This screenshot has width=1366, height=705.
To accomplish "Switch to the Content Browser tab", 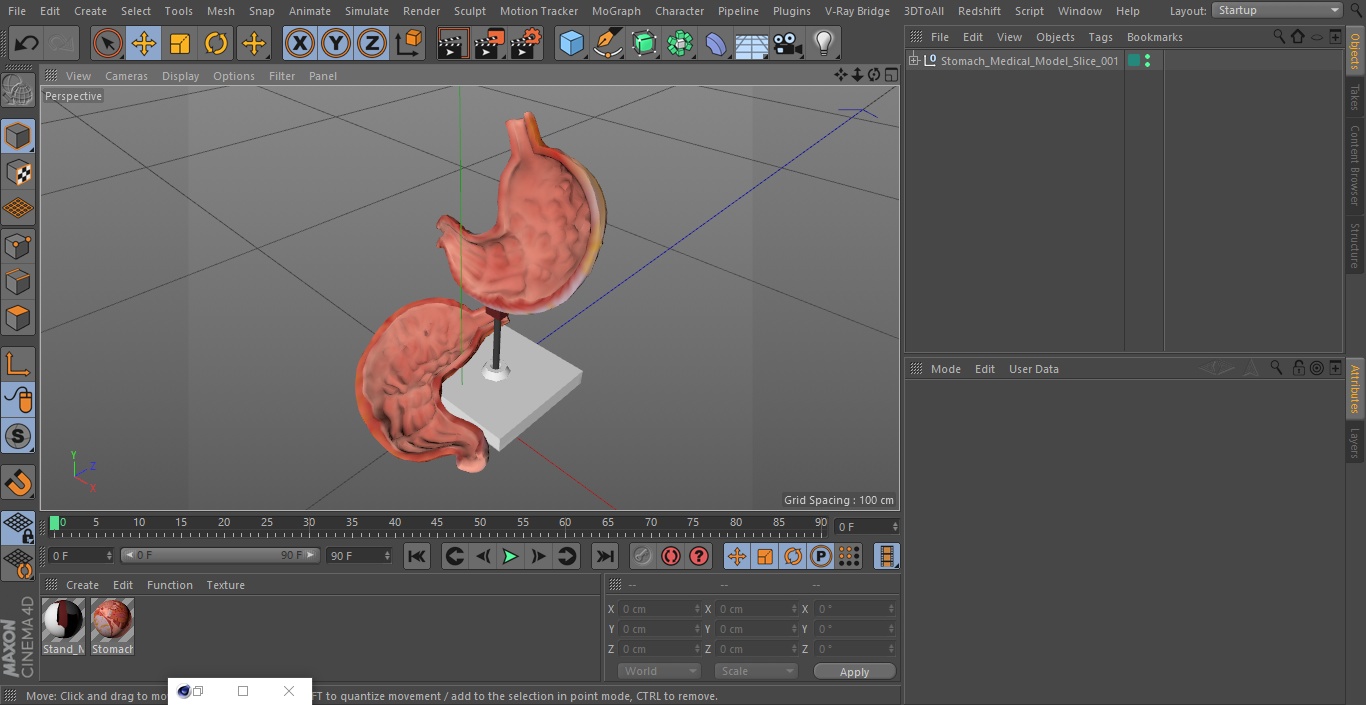I will (1355, 165).
